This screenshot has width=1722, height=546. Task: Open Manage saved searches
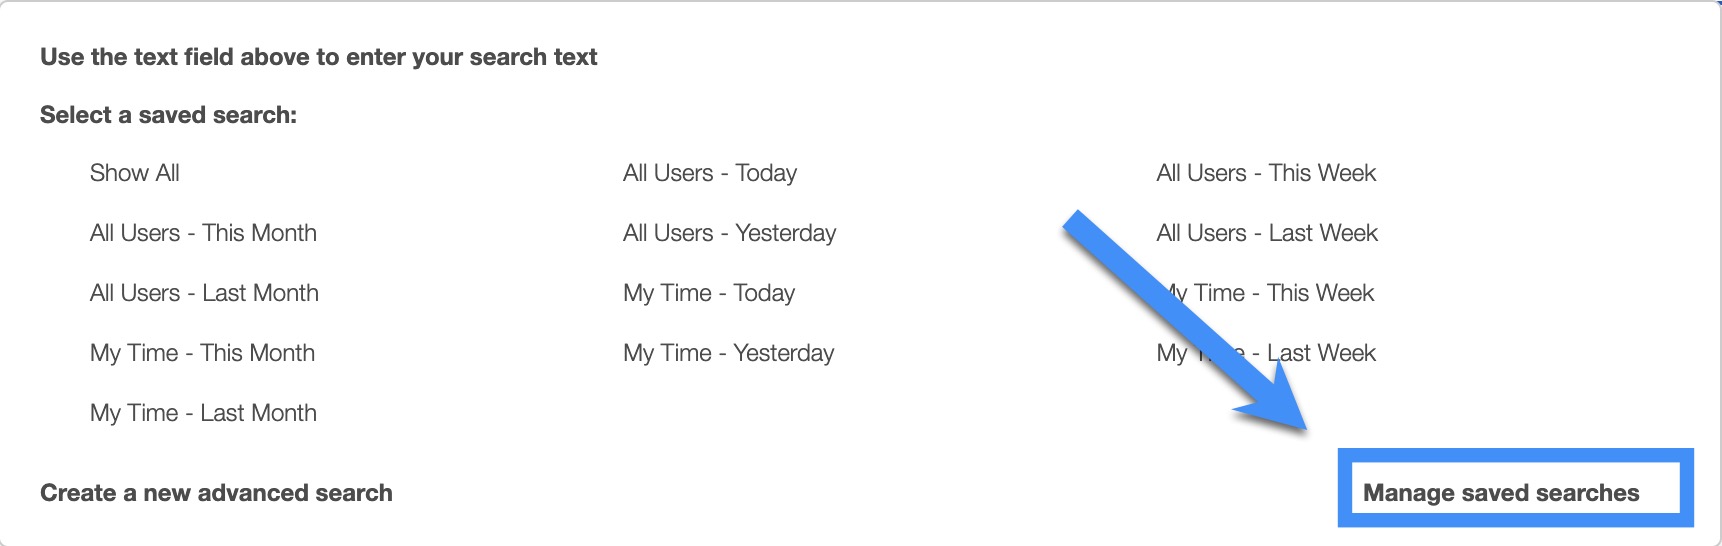coord(1500,493)
